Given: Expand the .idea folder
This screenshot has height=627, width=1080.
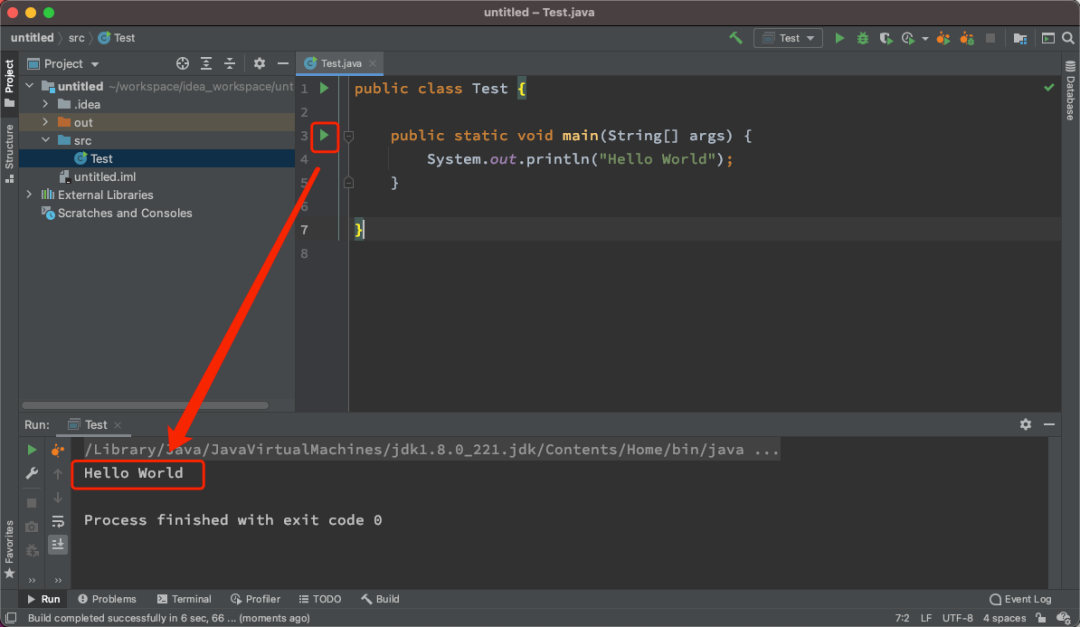Looking at the screenshot, I should pyautogui.click(x=45, y=104).
